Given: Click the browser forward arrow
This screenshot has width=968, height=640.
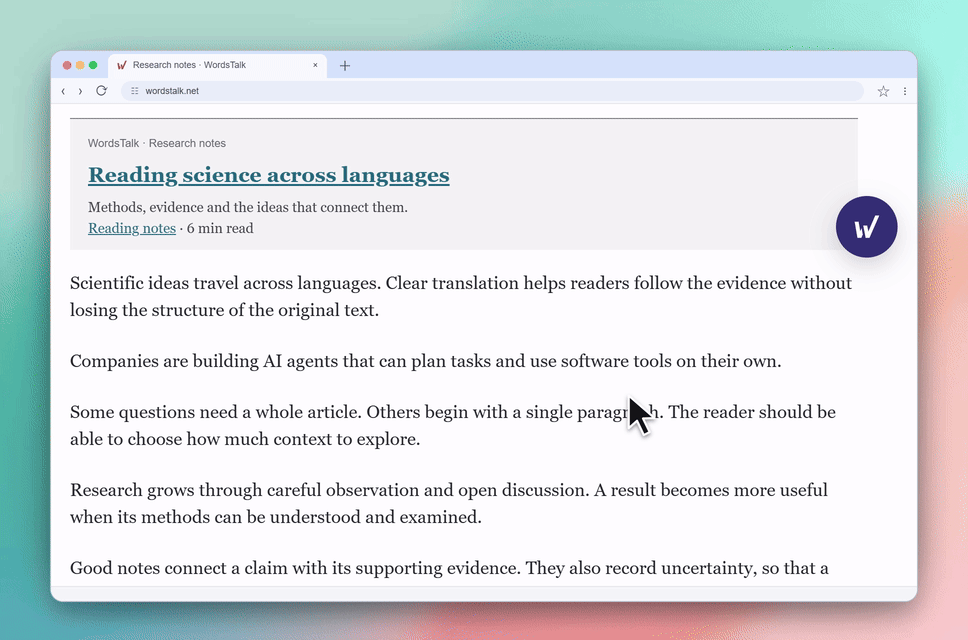Looking at the screenshot, I should click(80, 91).
